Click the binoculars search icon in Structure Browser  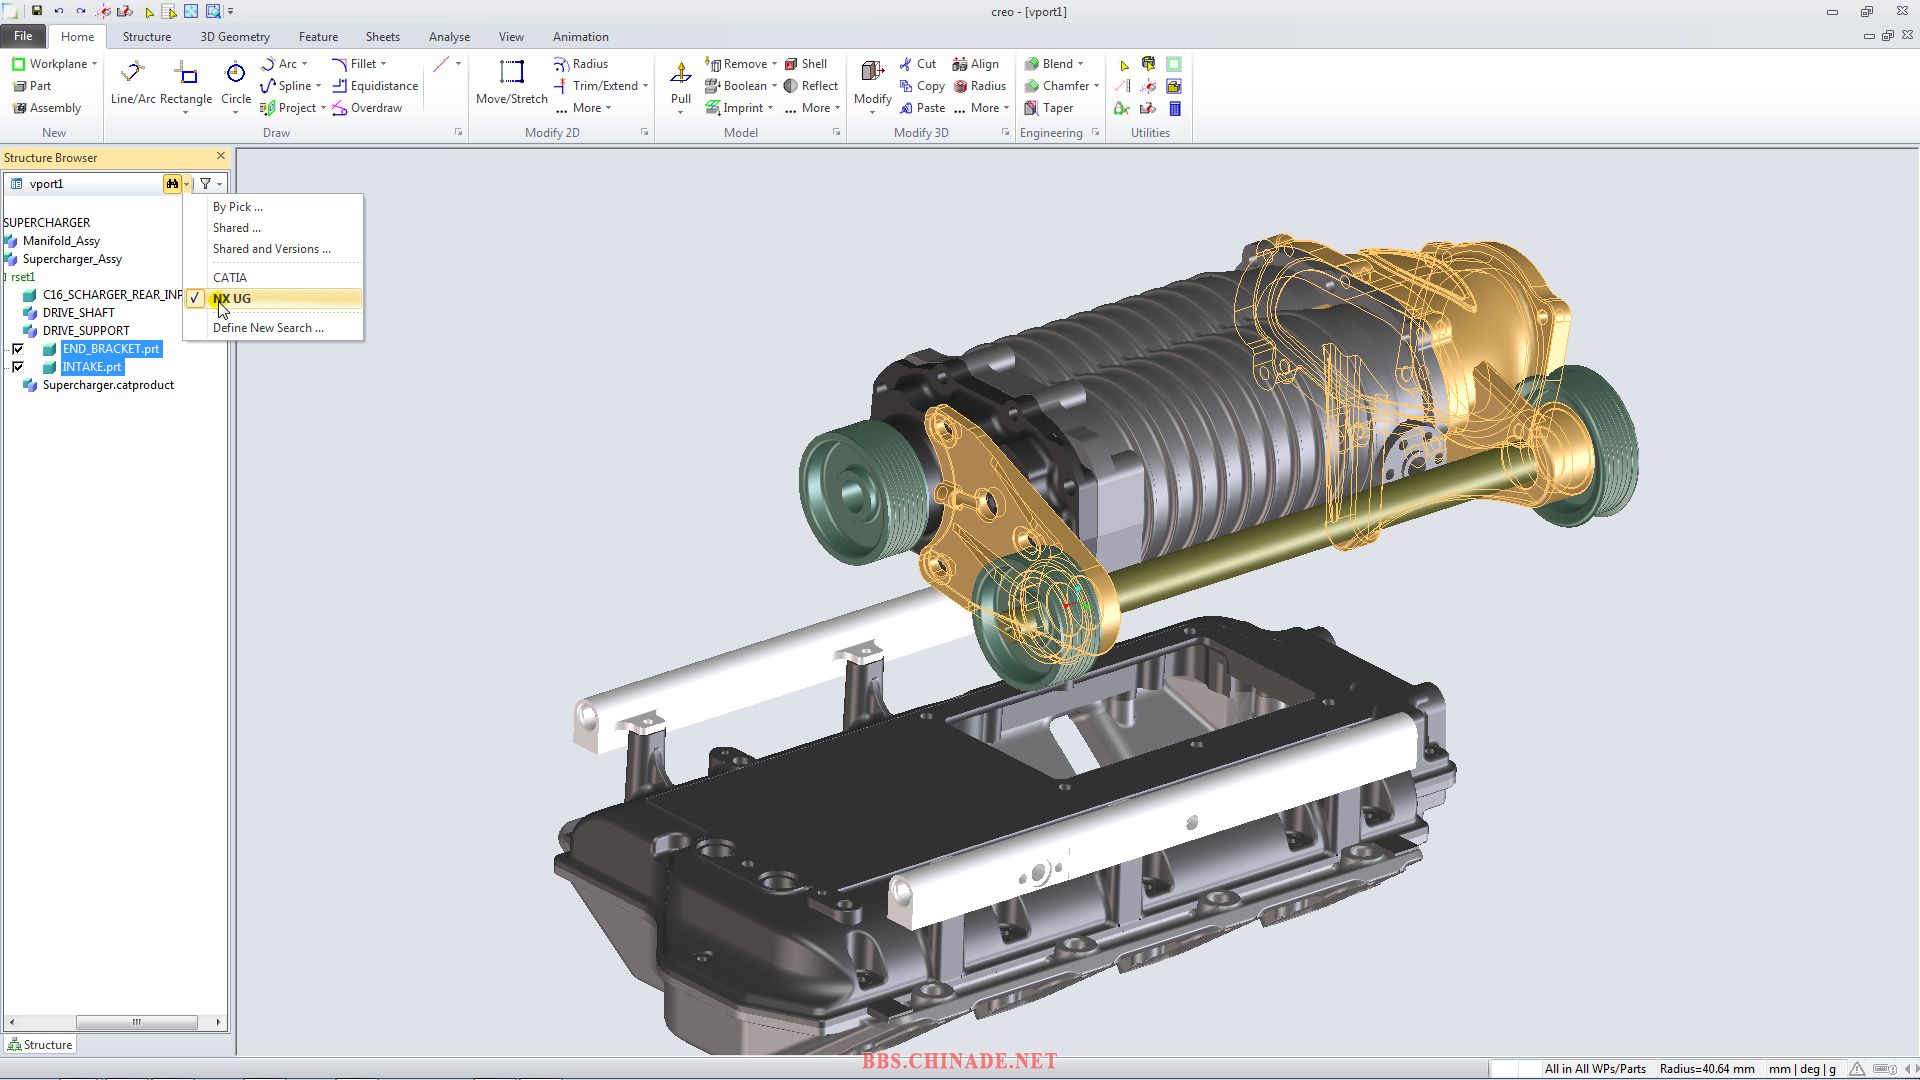coord(172,184)
